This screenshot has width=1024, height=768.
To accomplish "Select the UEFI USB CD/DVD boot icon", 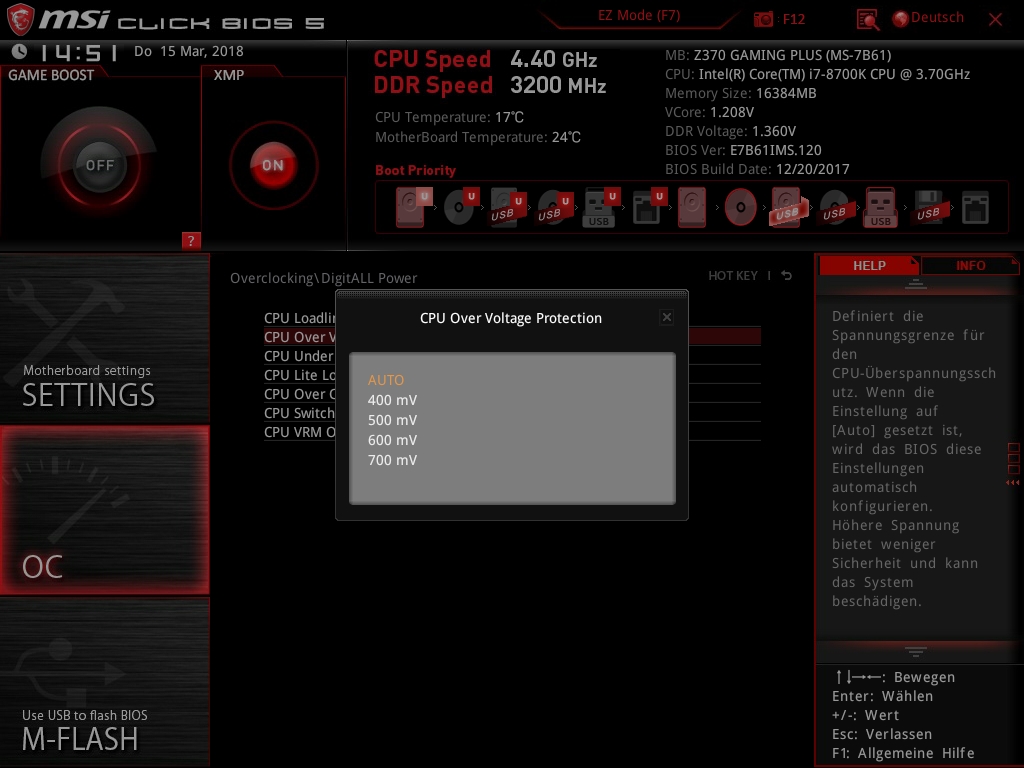I will (554, 207).
